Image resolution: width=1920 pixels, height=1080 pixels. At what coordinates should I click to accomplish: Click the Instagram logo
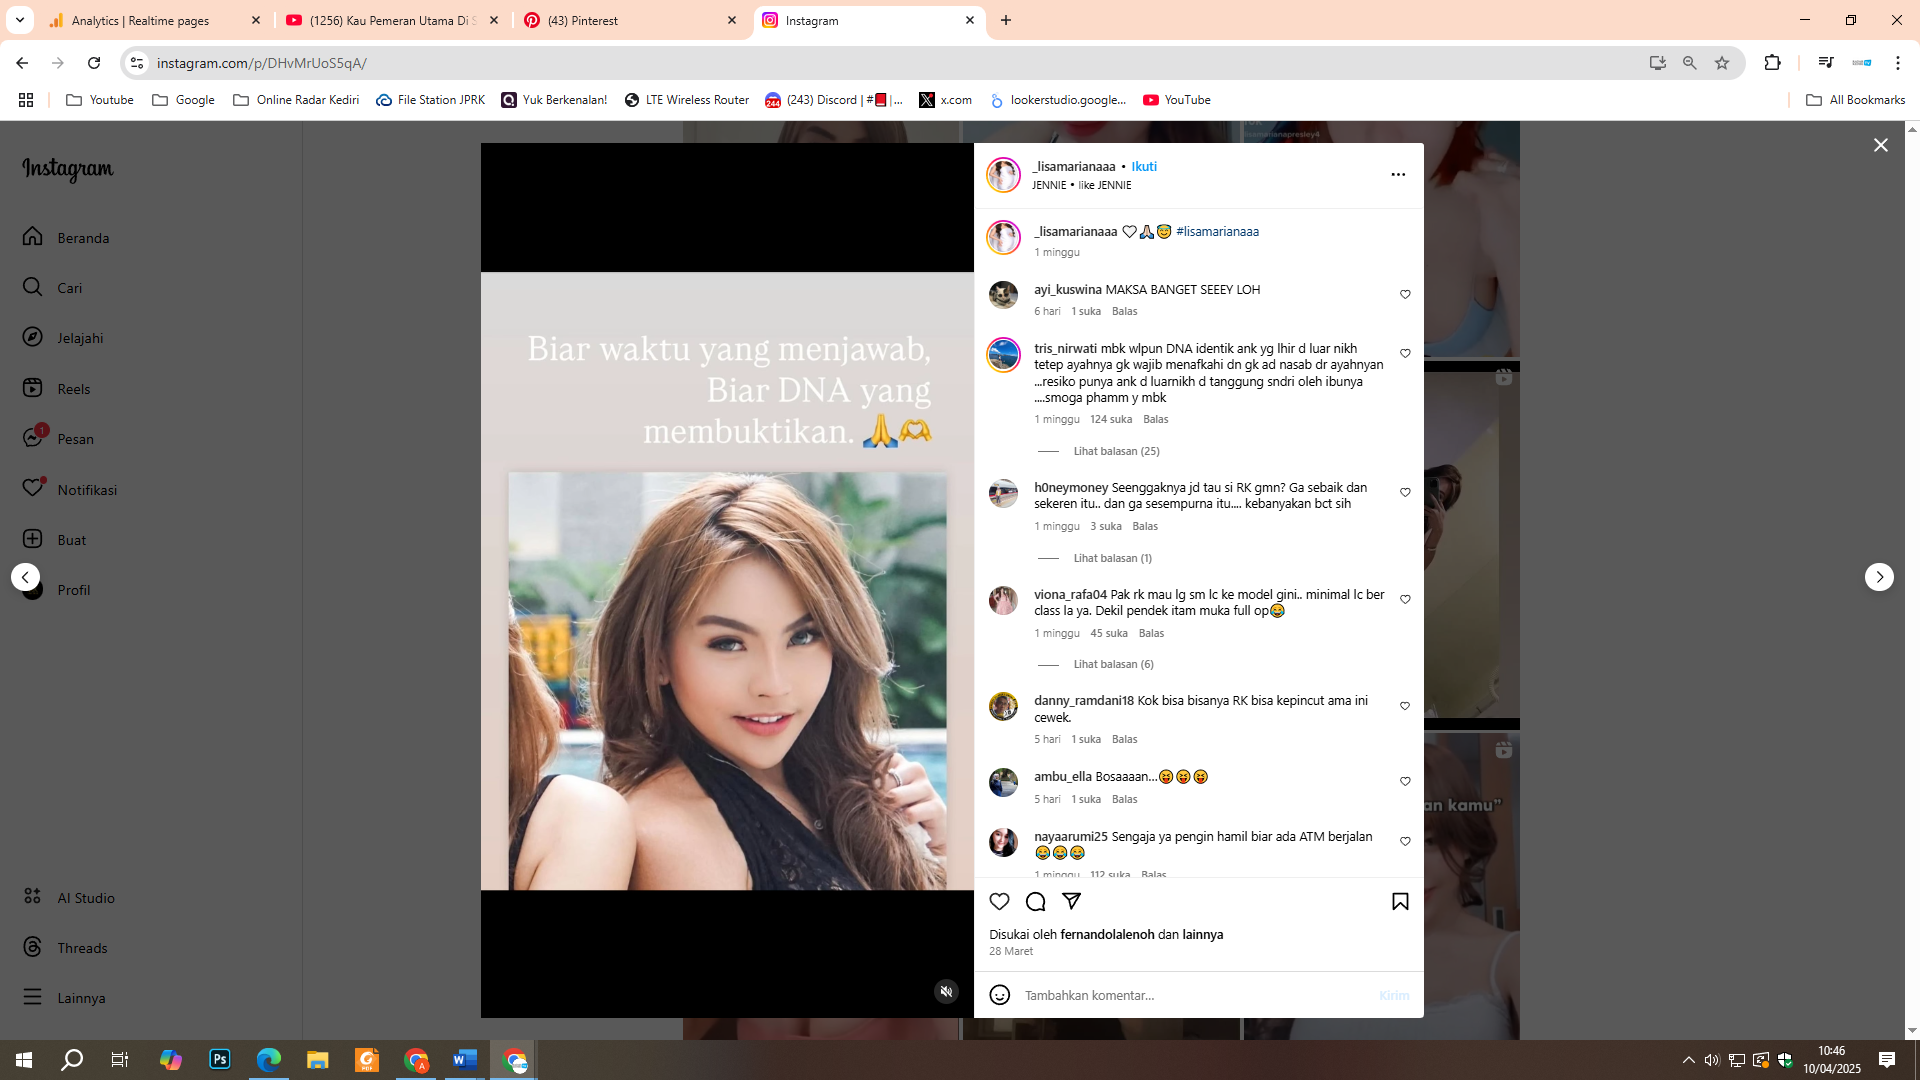point(68,169)
